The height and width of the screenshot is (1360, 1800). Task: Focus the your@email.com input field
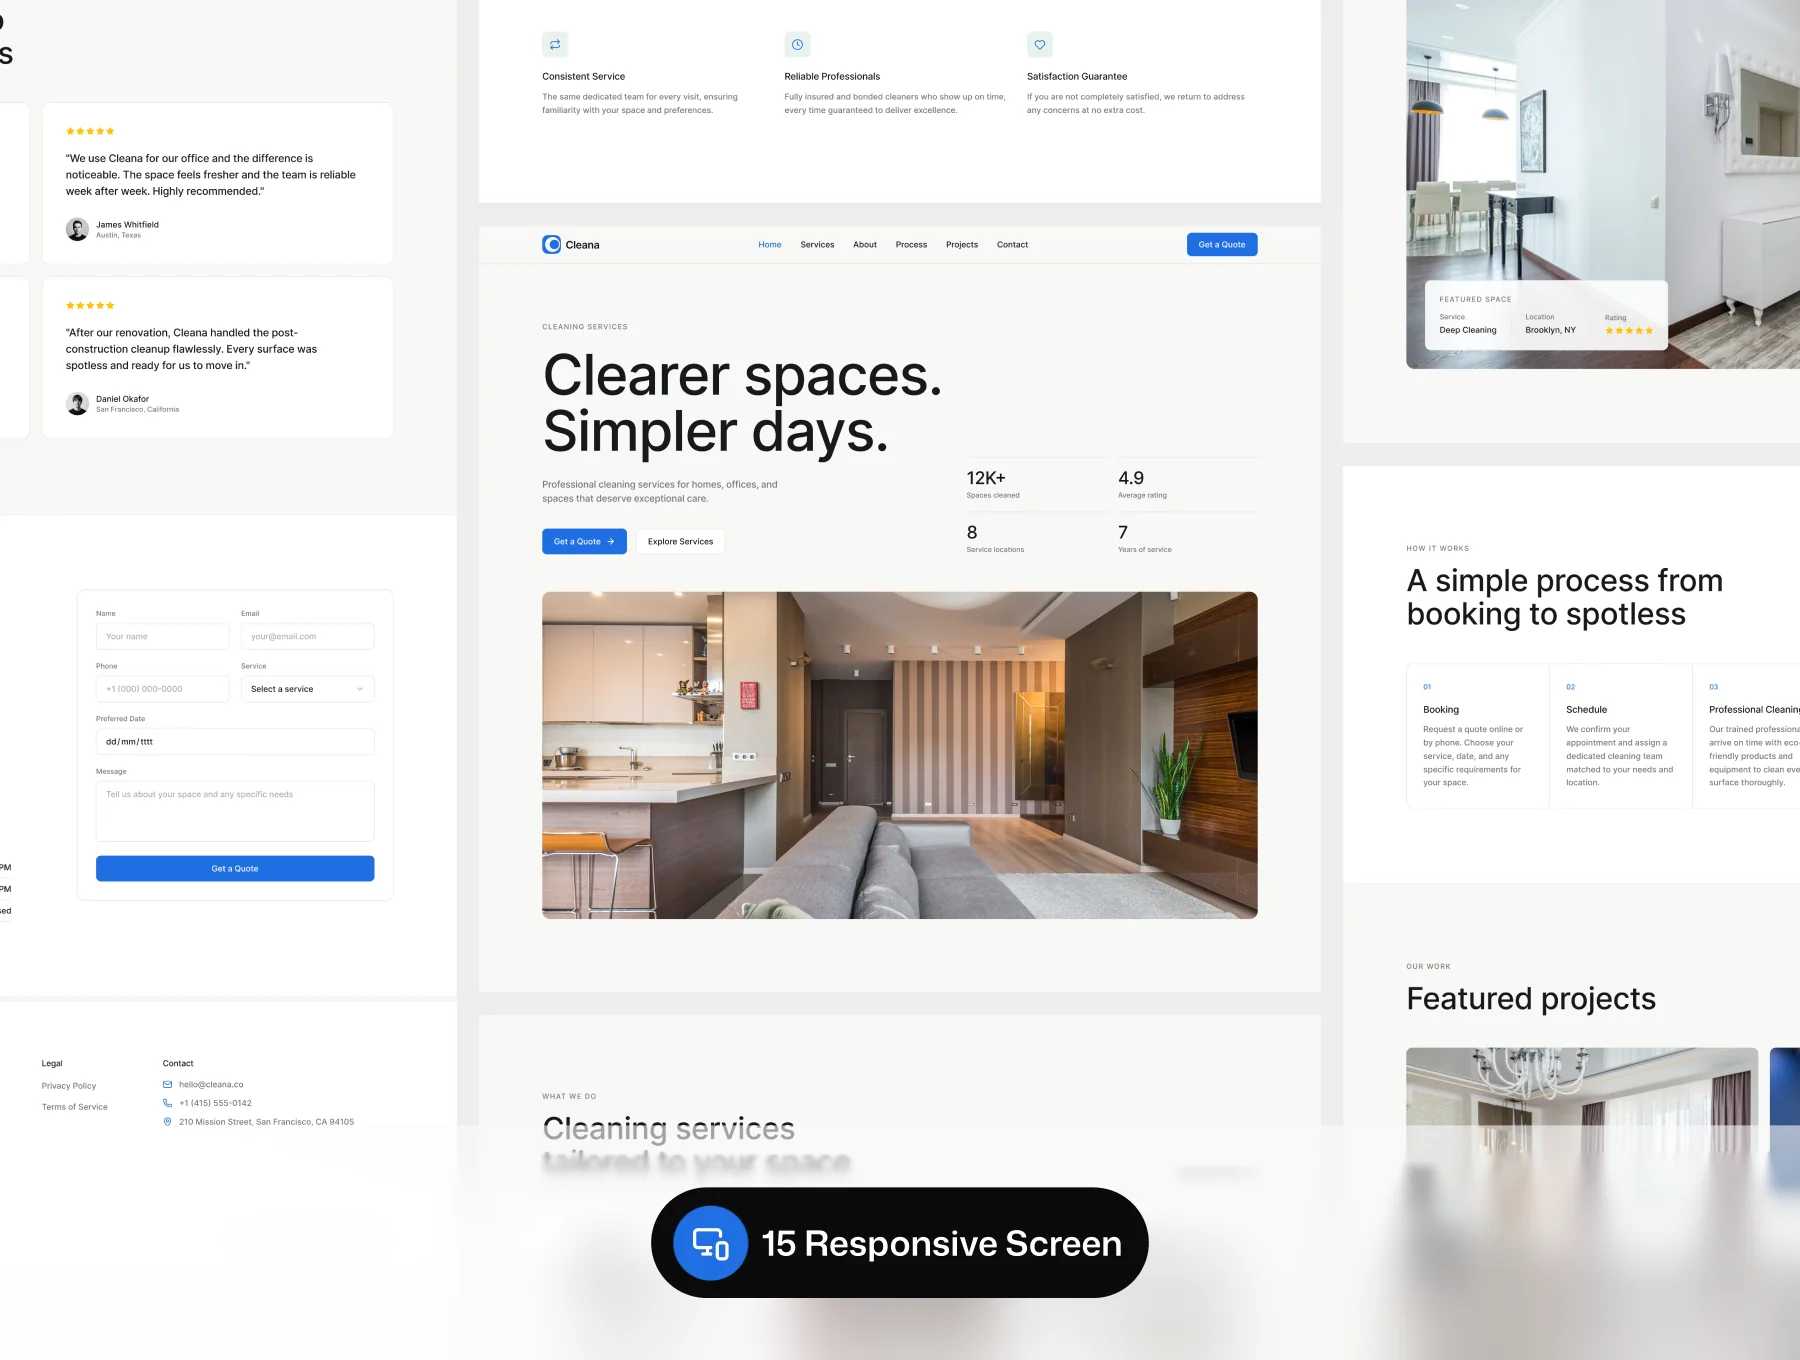[x=308, y=637]
